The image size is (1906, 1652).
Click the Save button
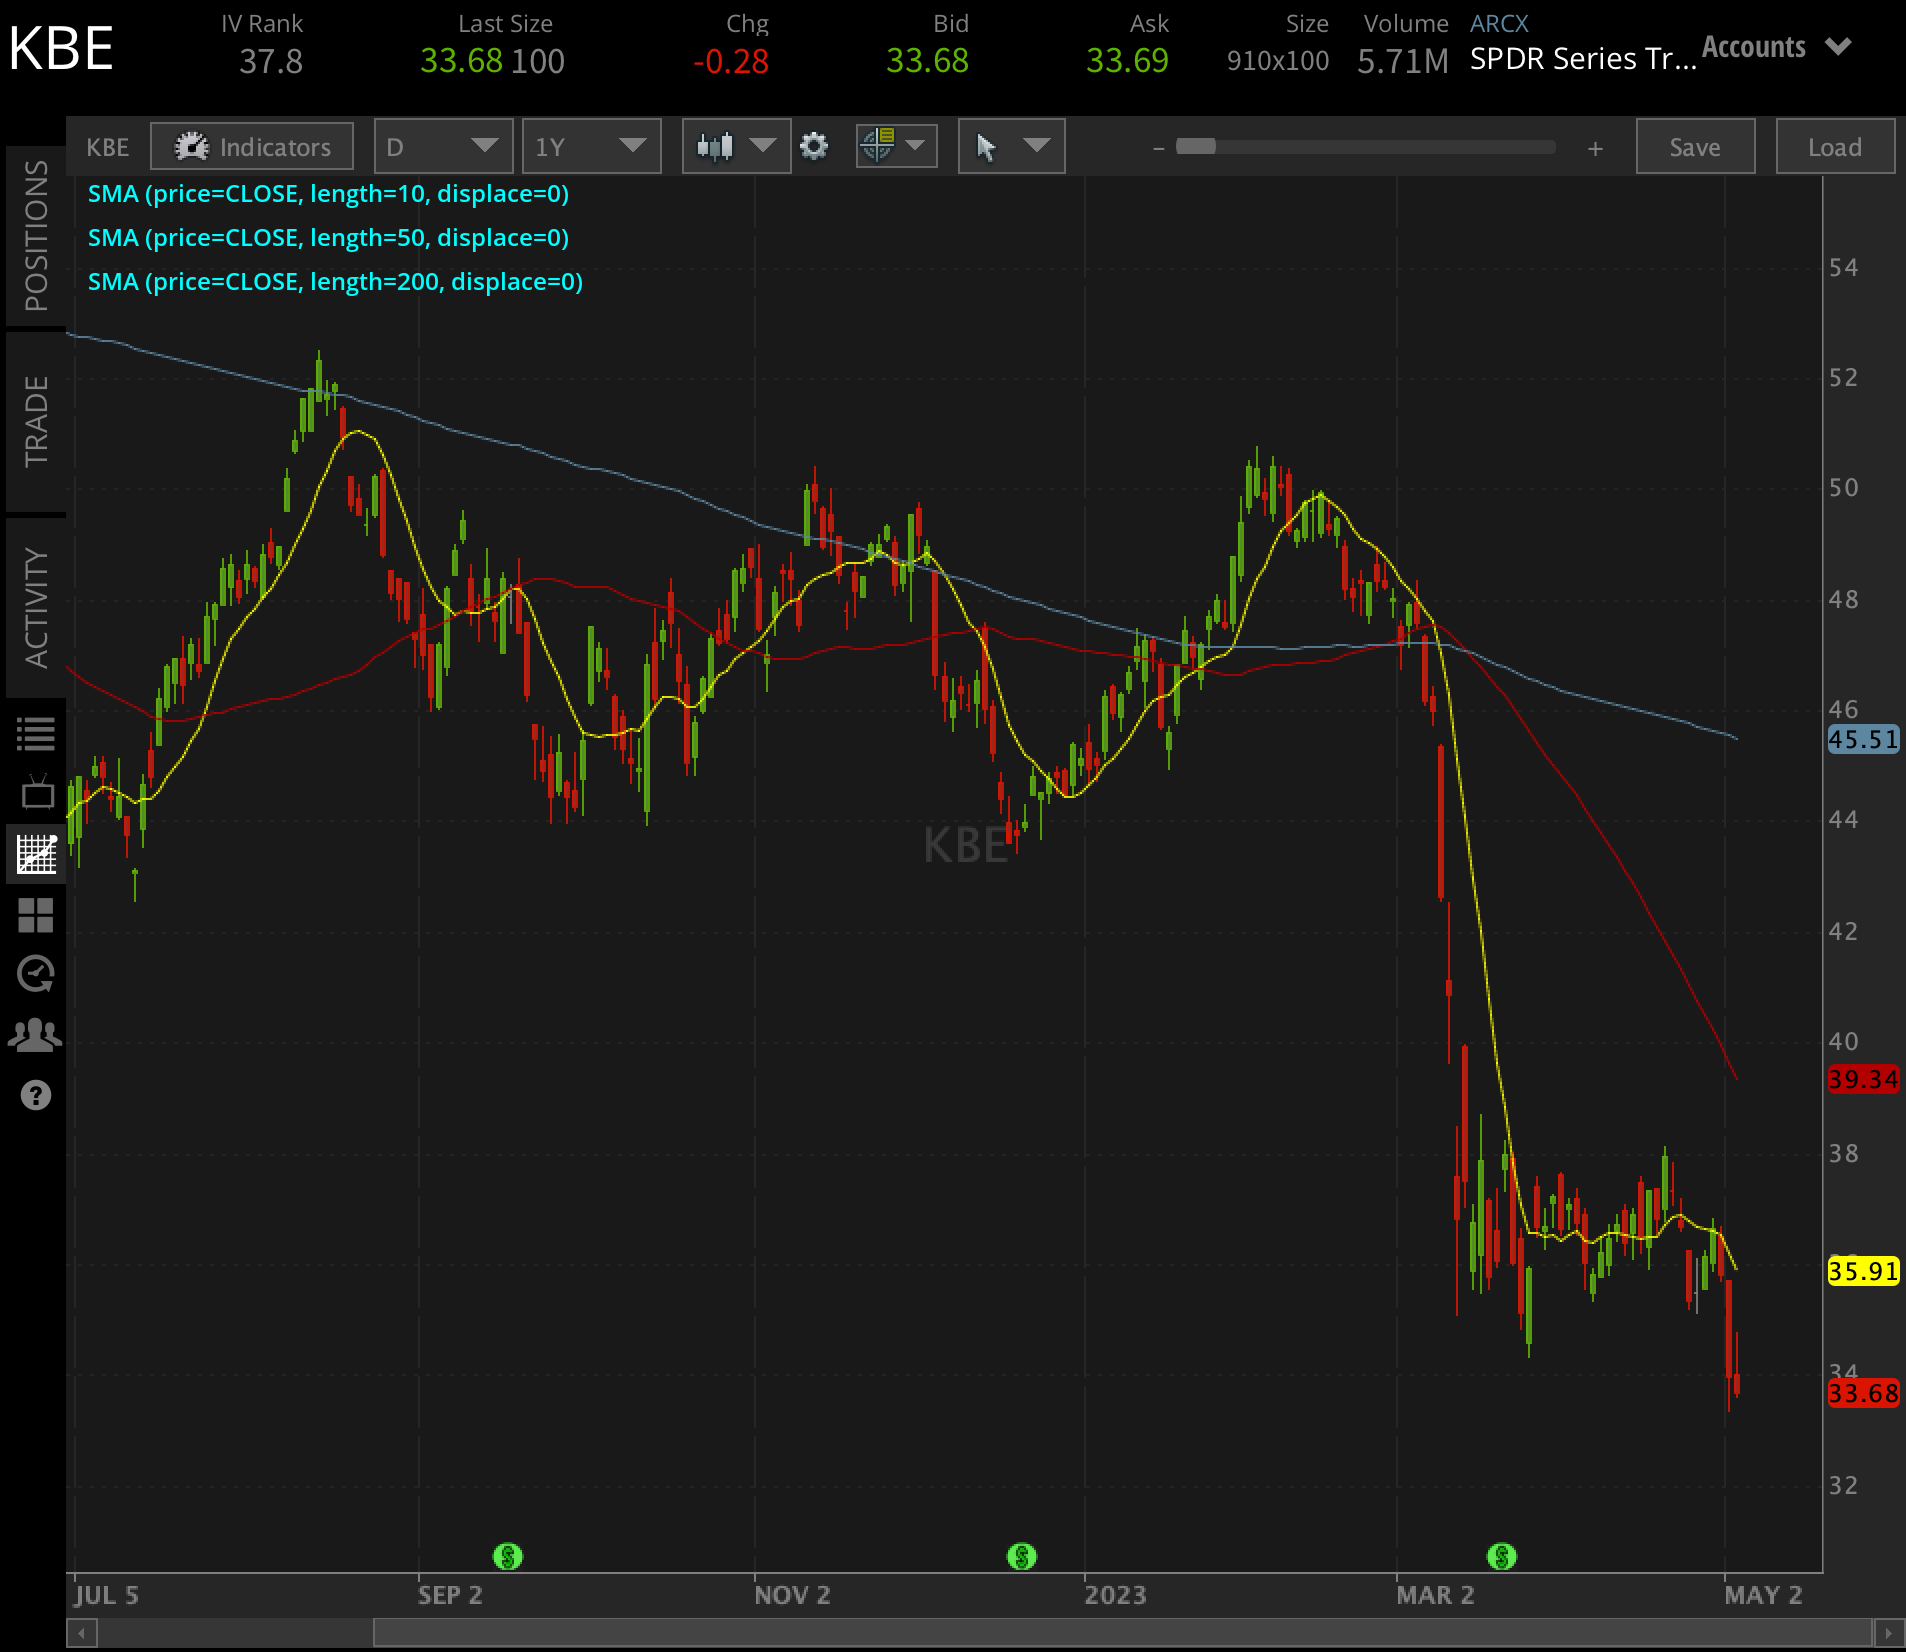tap(1695, 146)
